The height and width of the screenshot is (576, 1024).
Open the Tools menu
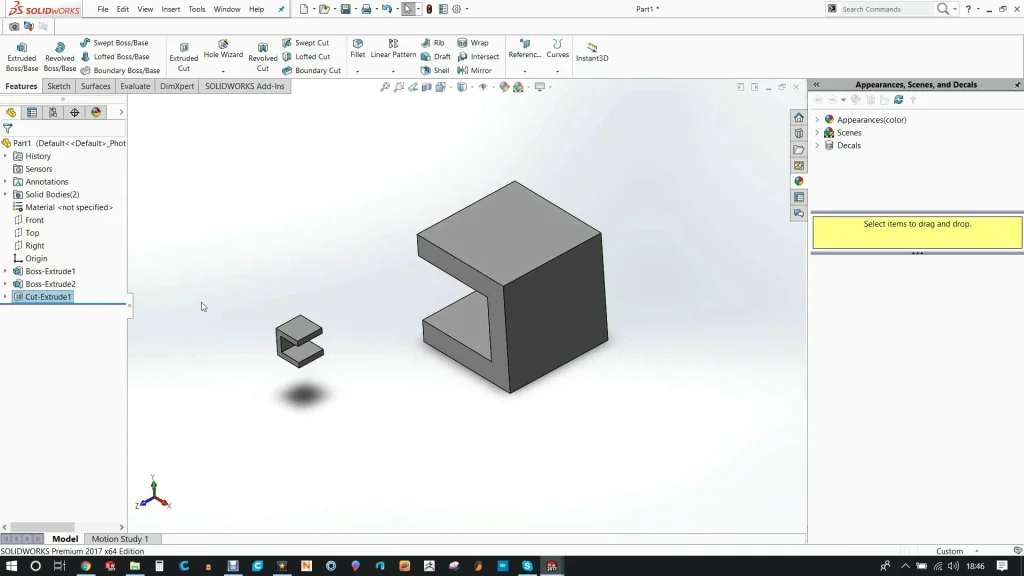[x=197, y=9]
